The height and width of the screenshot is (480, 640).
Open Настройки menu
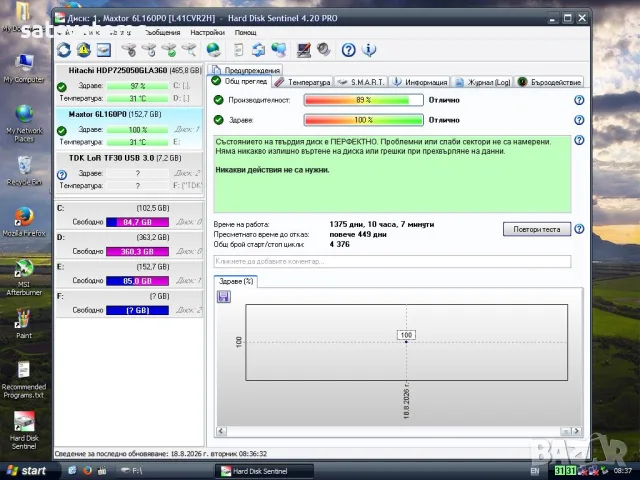point(207,32)
